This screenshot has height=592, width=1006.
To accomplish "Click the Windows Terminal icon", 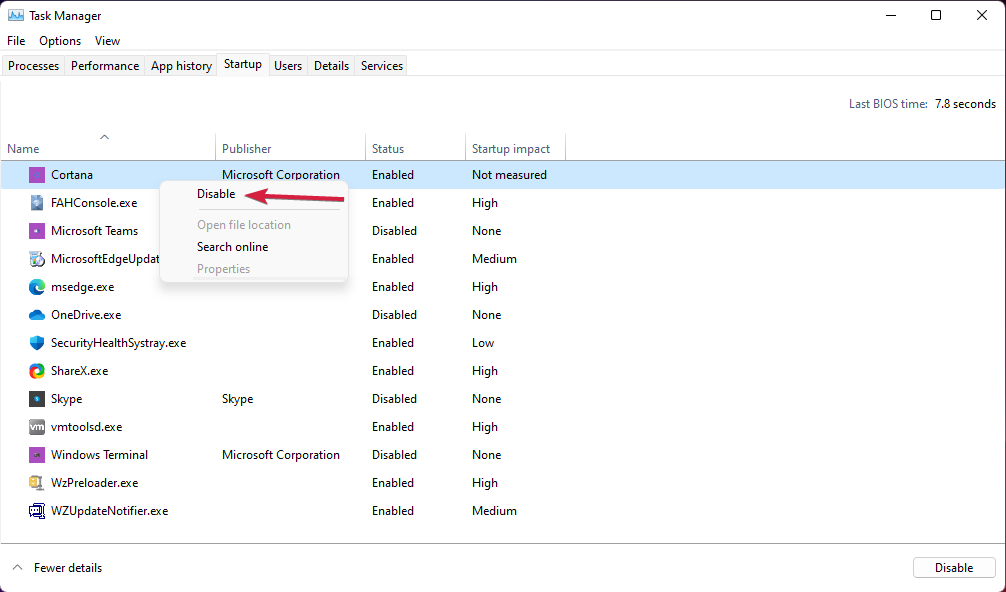I will pyautogui.click(x=37, y=455).
